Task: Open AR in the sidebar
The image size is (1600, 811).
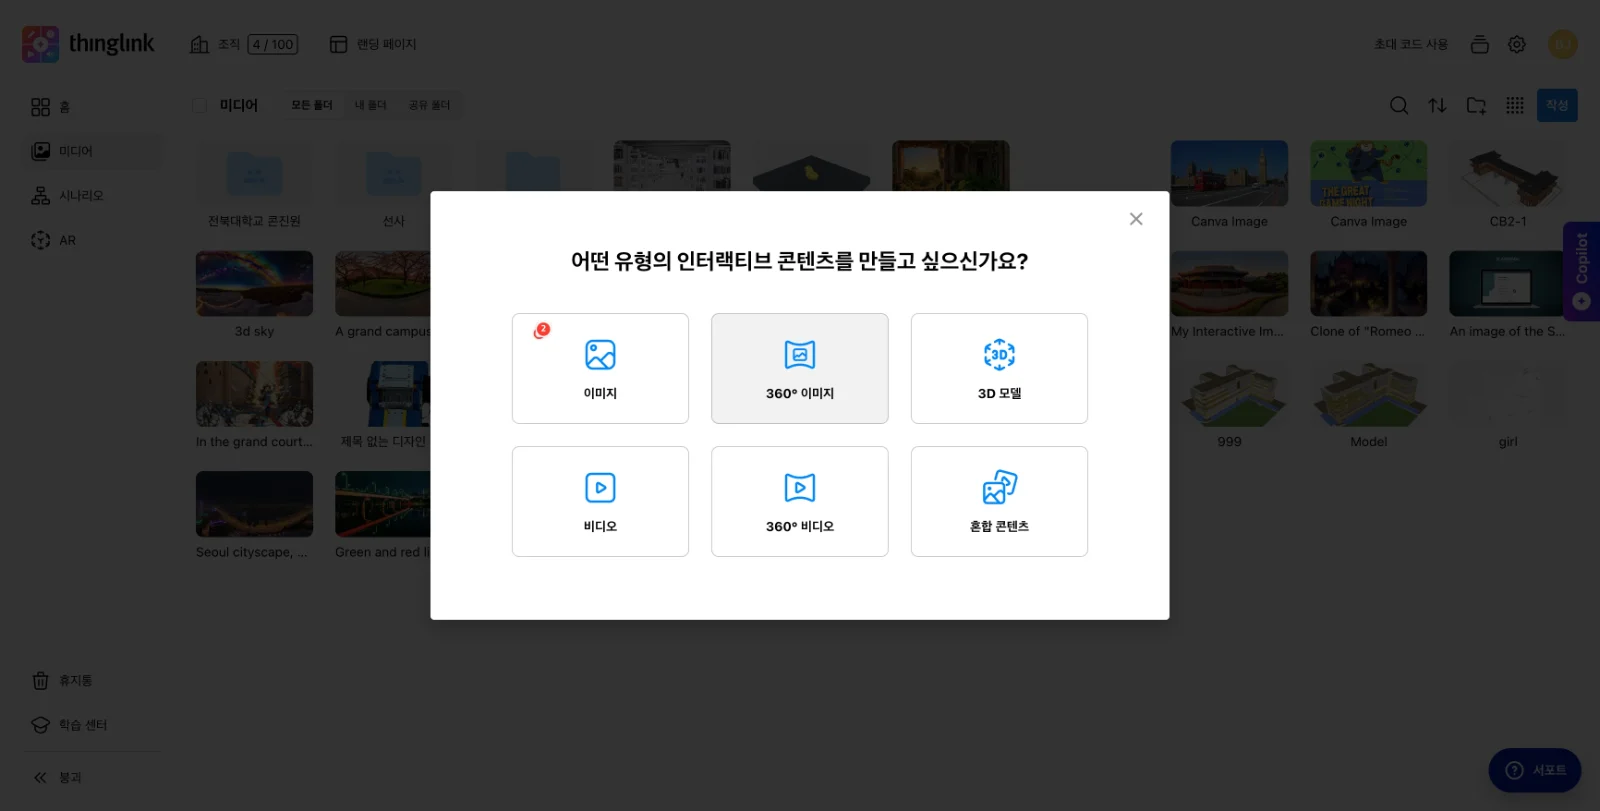Action: click(92, 240)
